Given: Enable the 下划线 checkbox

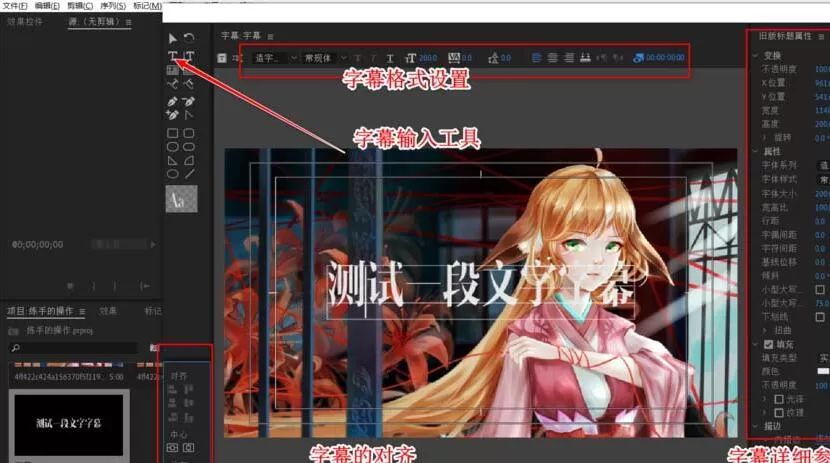Looking at the screenshot, I should point(820,317).
